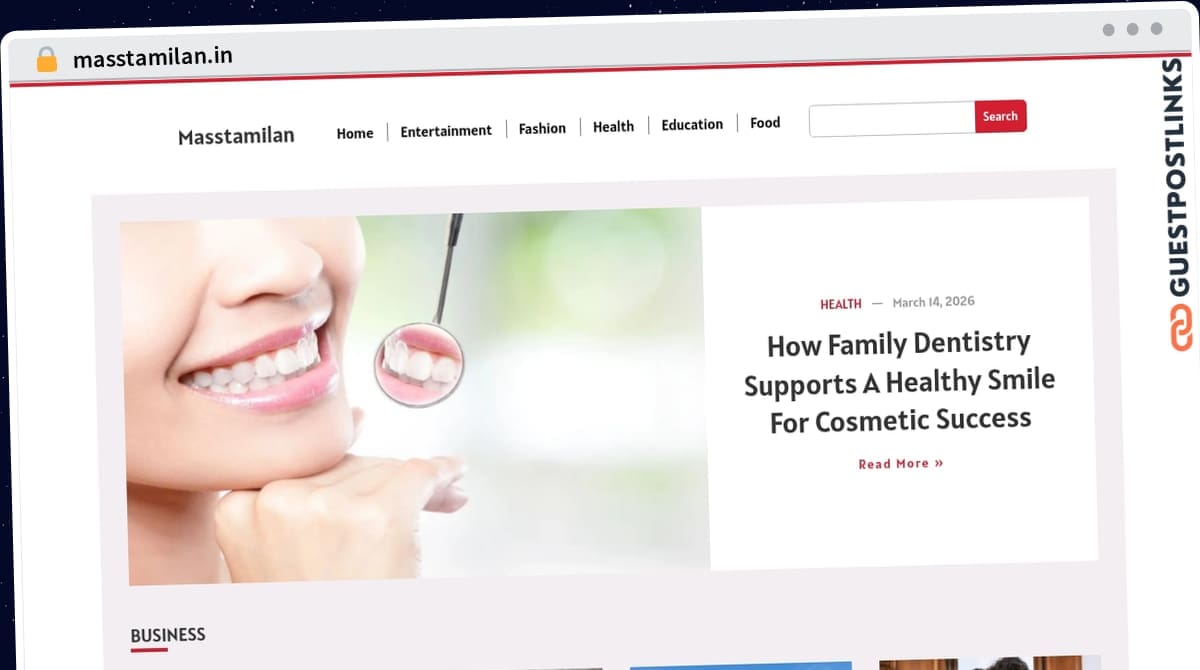Click the March 14, 2026 date
This screenshot has width=1200, height=670.
(934, 301)
